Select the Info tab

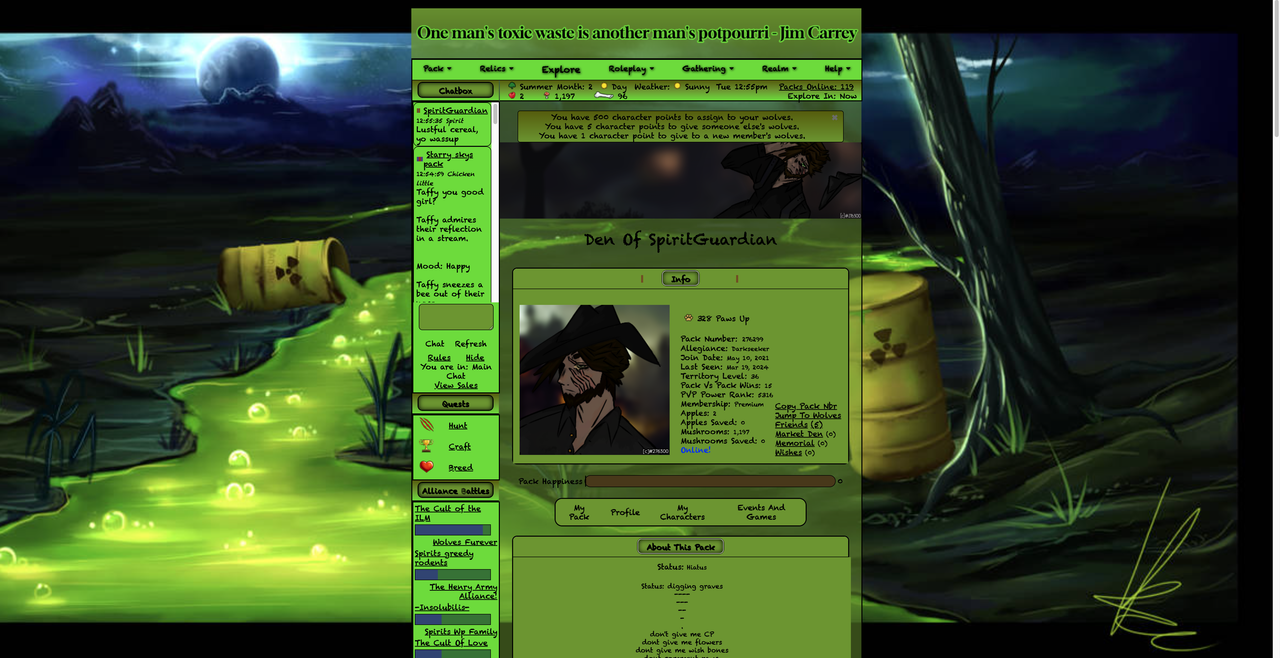click(681, 279)
